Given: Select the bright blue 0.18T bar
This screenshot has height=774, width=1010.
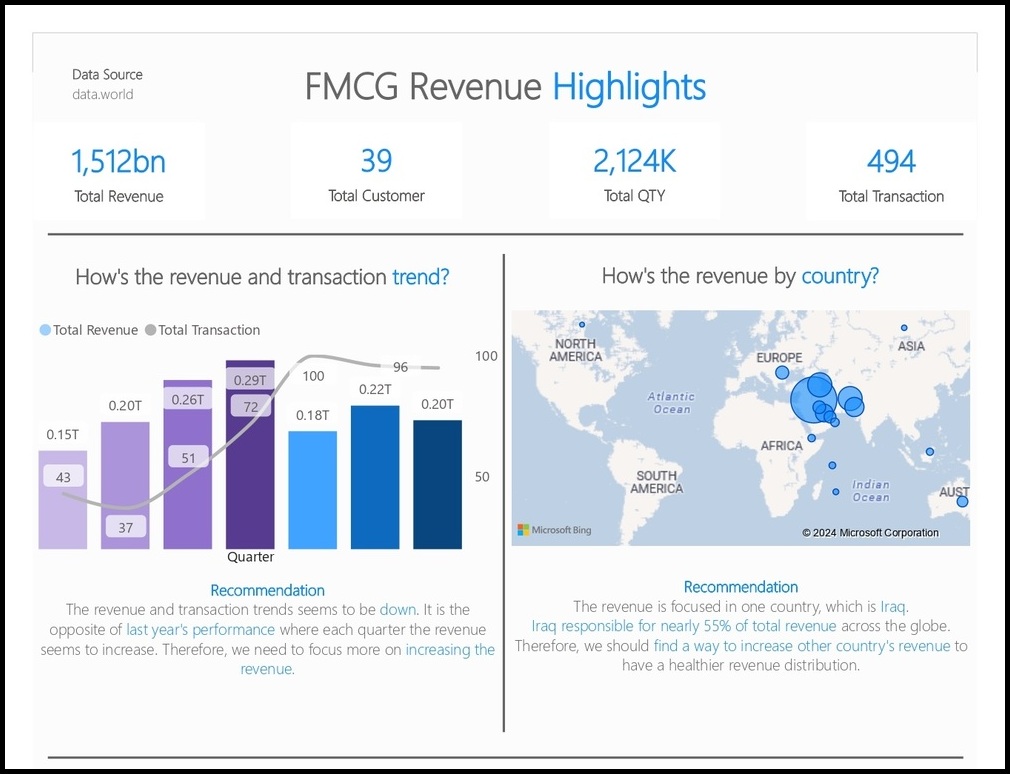Looking at the screenshot, I should (312, 490).
